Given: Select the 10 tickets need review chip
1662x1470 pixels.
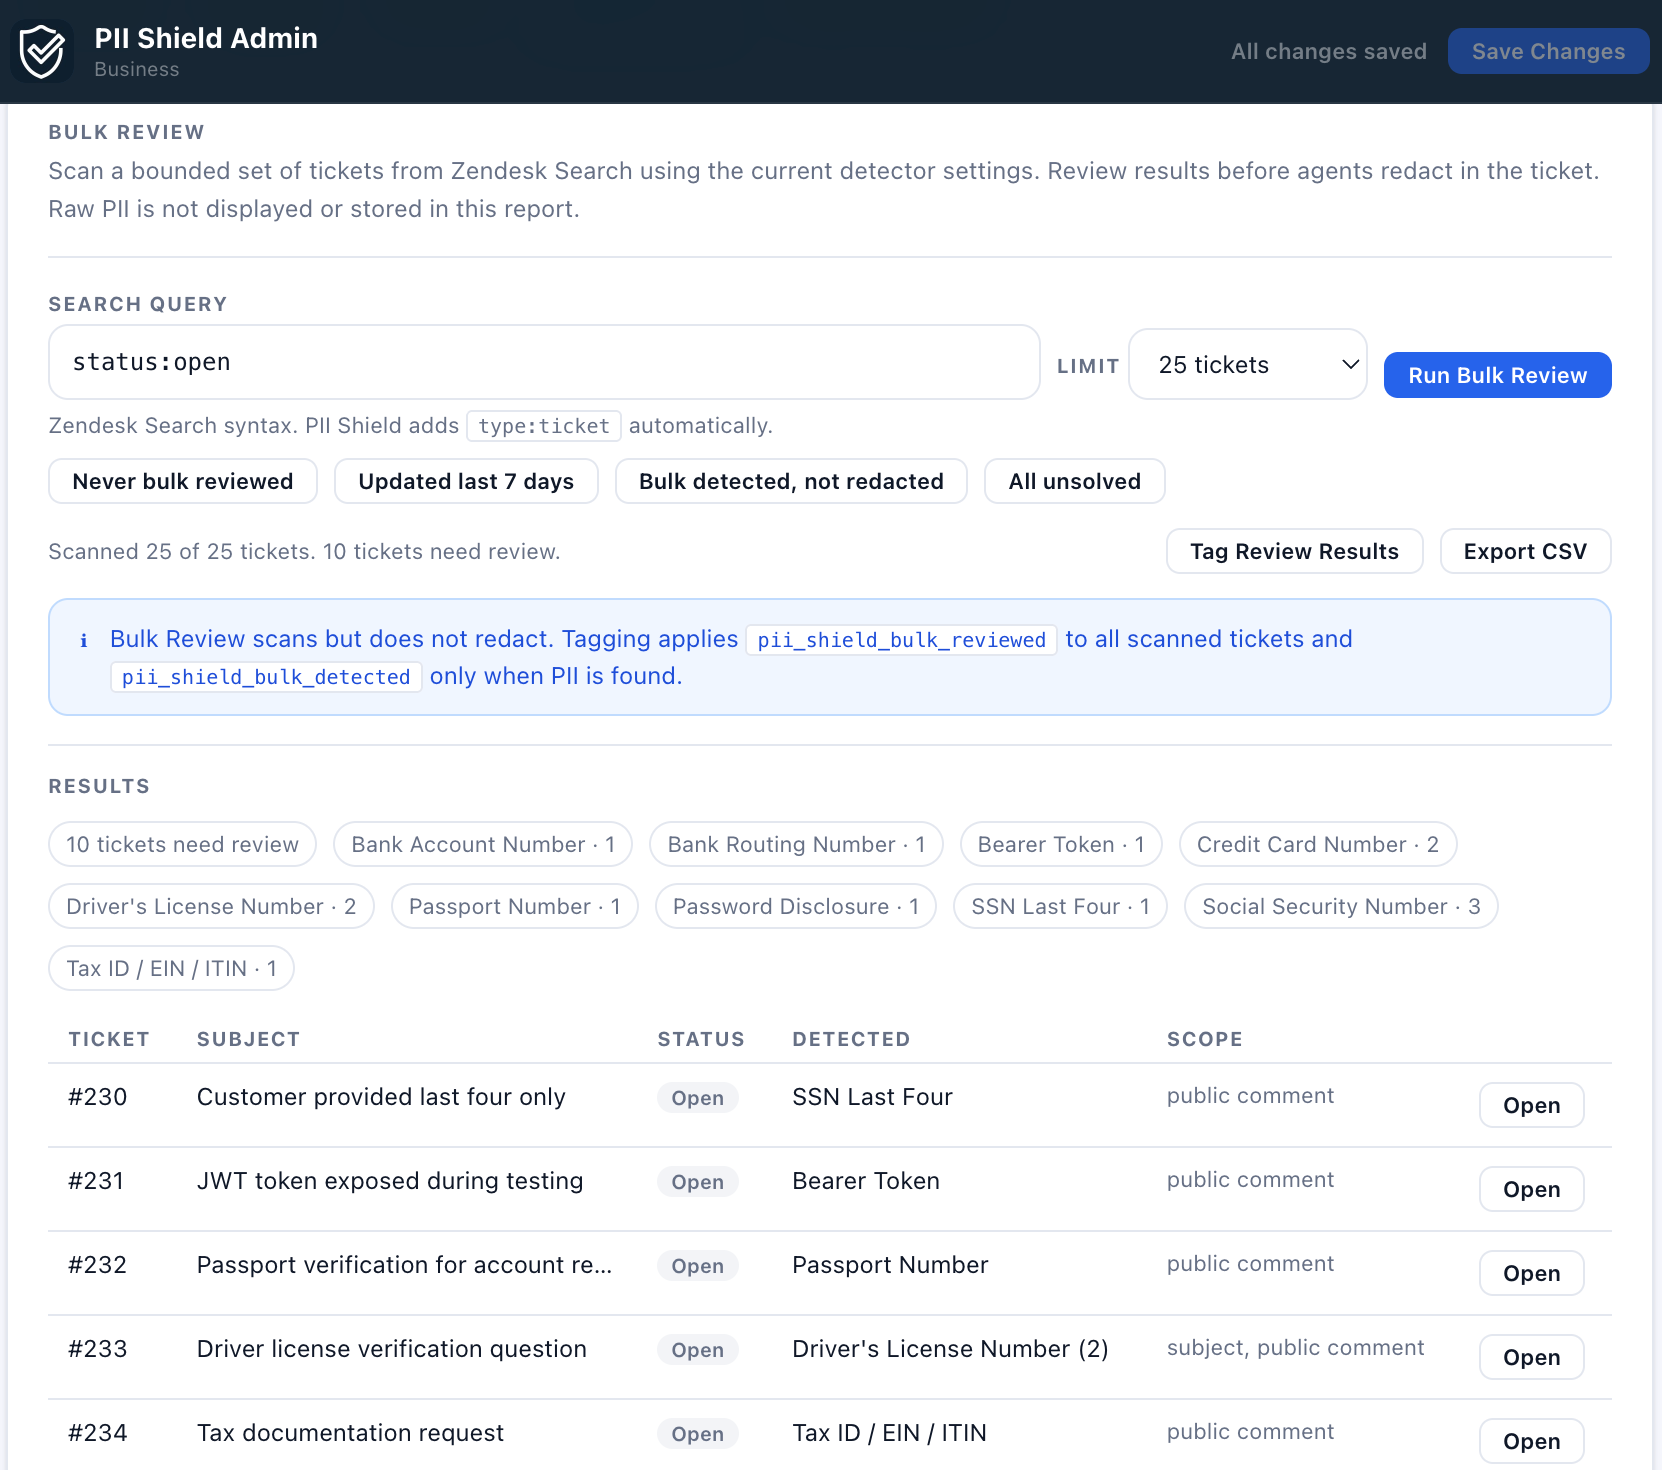Looking at the screenshot, I should [182, 844].
